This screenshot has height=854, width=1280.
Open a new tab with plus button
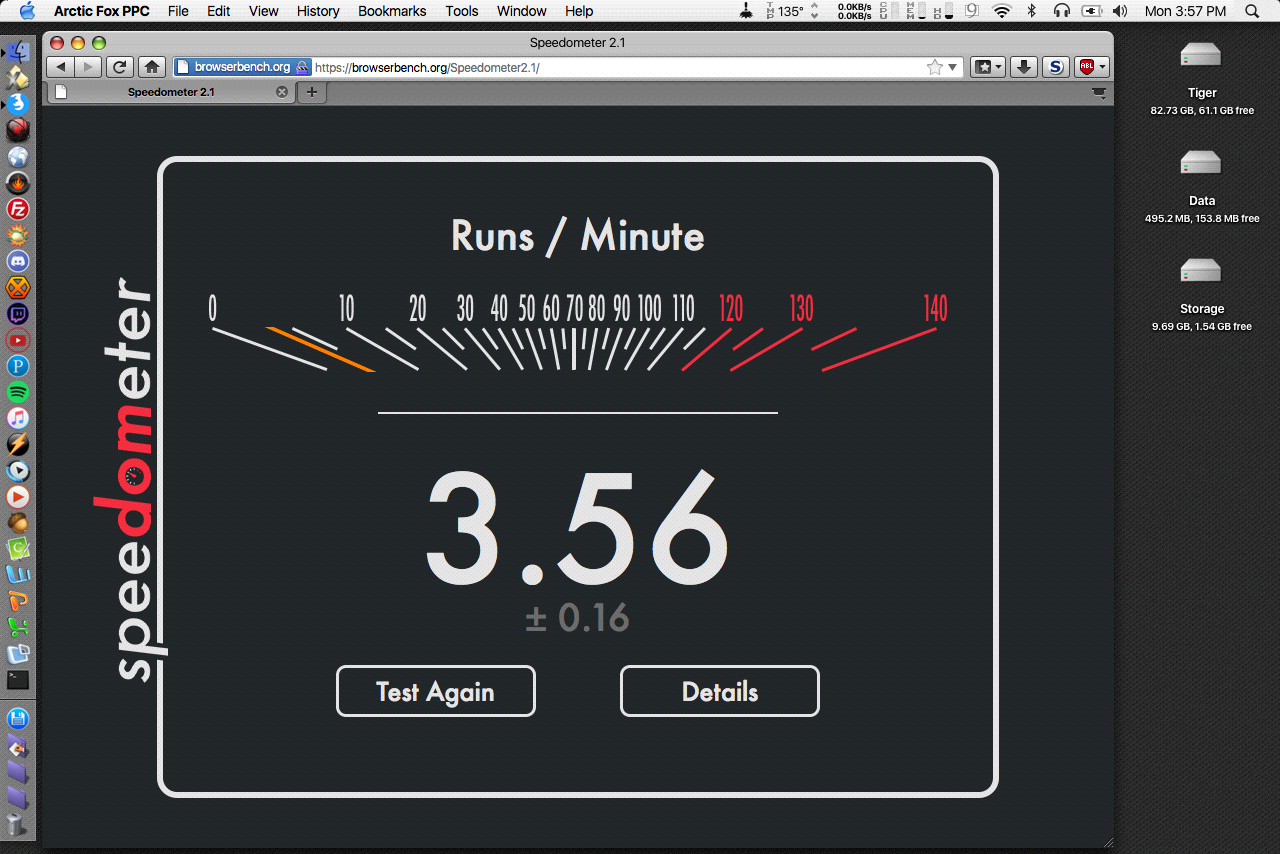click(312, 92)
